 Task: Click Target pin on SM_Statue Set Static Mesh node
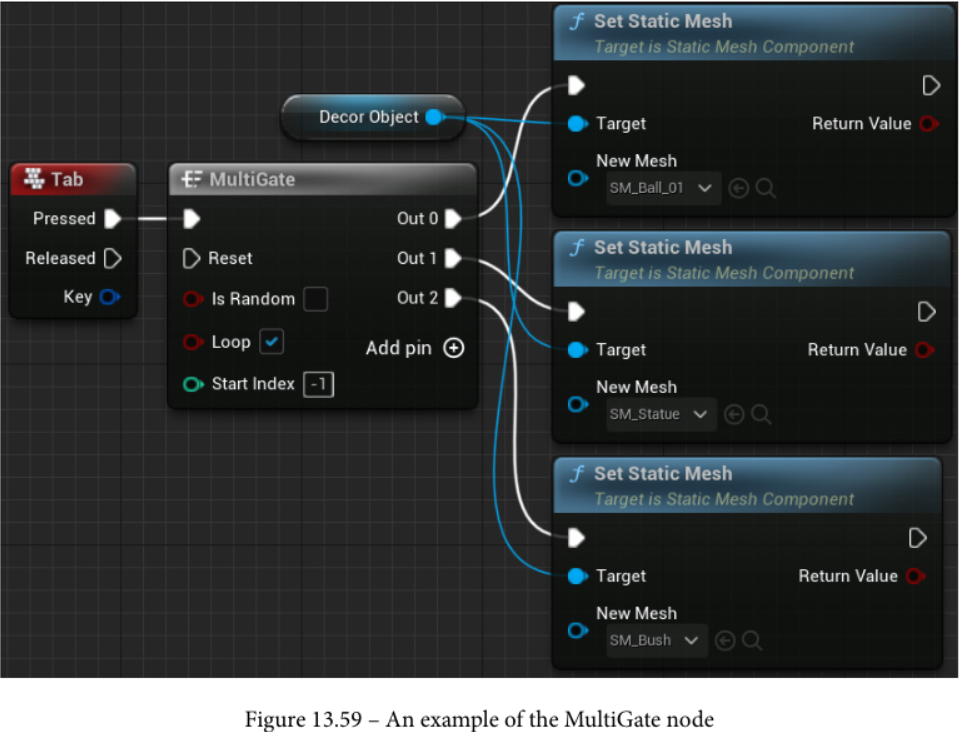pyautogui.click(x=577, y=350)
